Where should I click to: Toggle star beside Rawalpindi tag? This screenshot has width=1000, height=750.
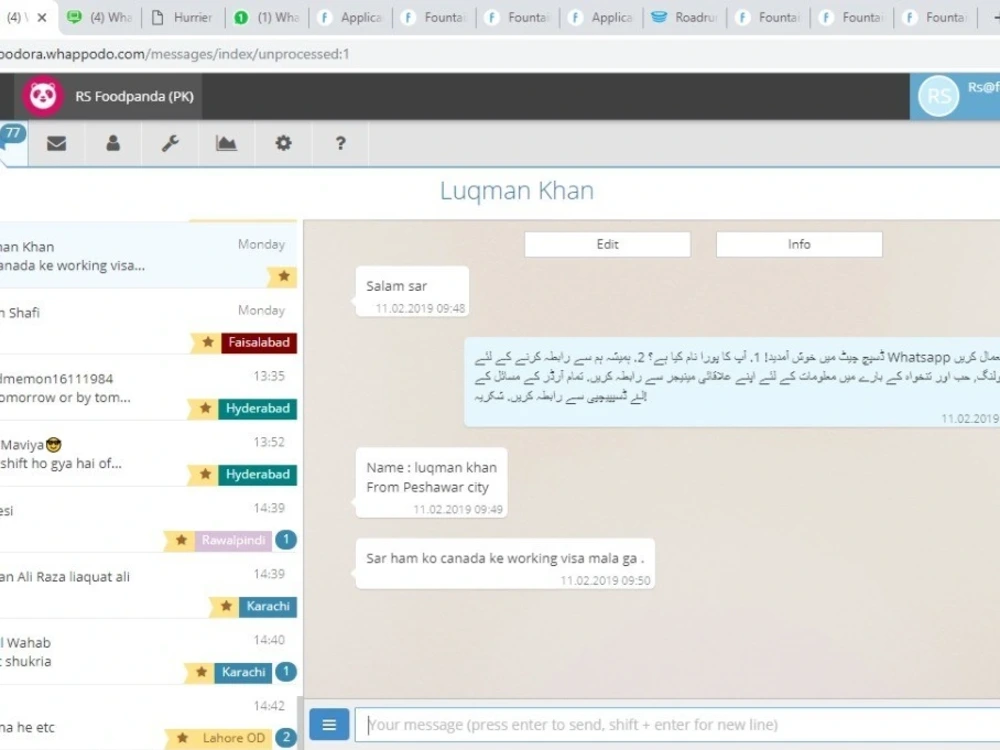pyautogui.click(x=181, y=540)
